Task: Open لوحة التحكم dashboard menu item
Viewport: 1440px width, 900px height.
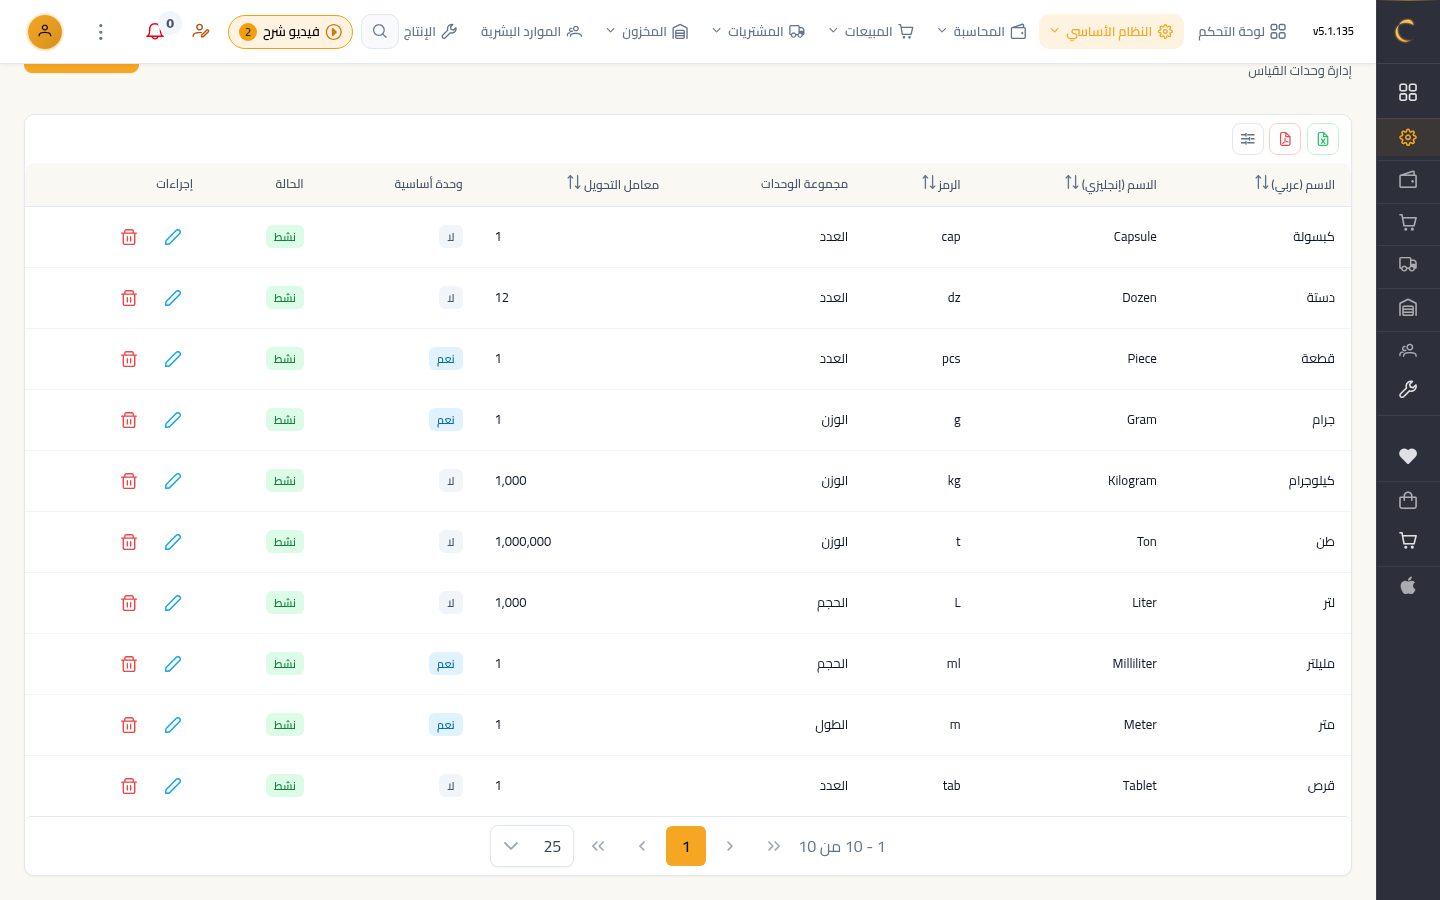Action: [x=1243, y=32]
